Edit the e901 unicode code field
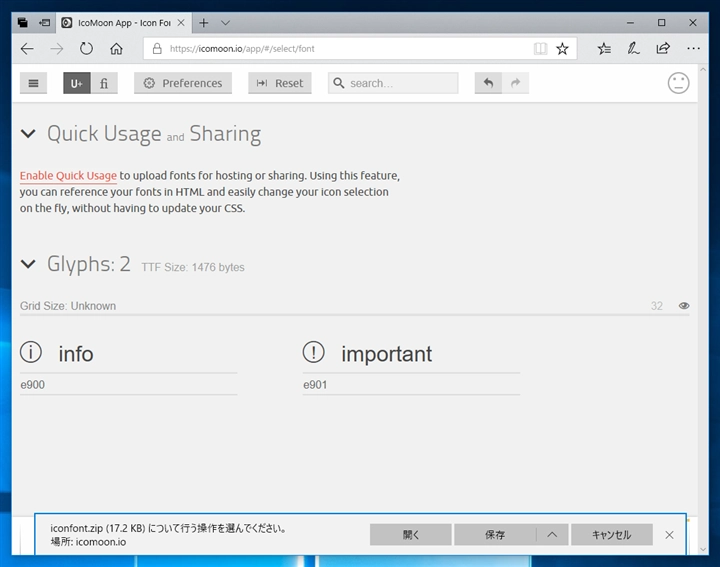 411,385
